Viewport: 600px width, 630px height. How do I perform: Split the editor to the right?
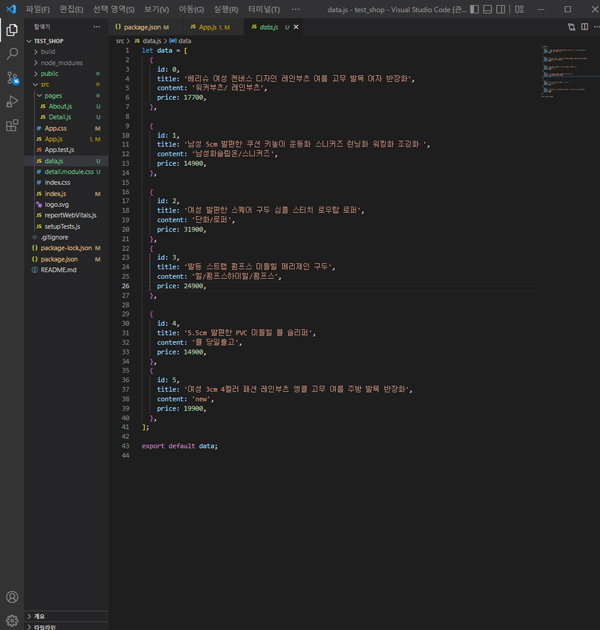click(585, 27)
